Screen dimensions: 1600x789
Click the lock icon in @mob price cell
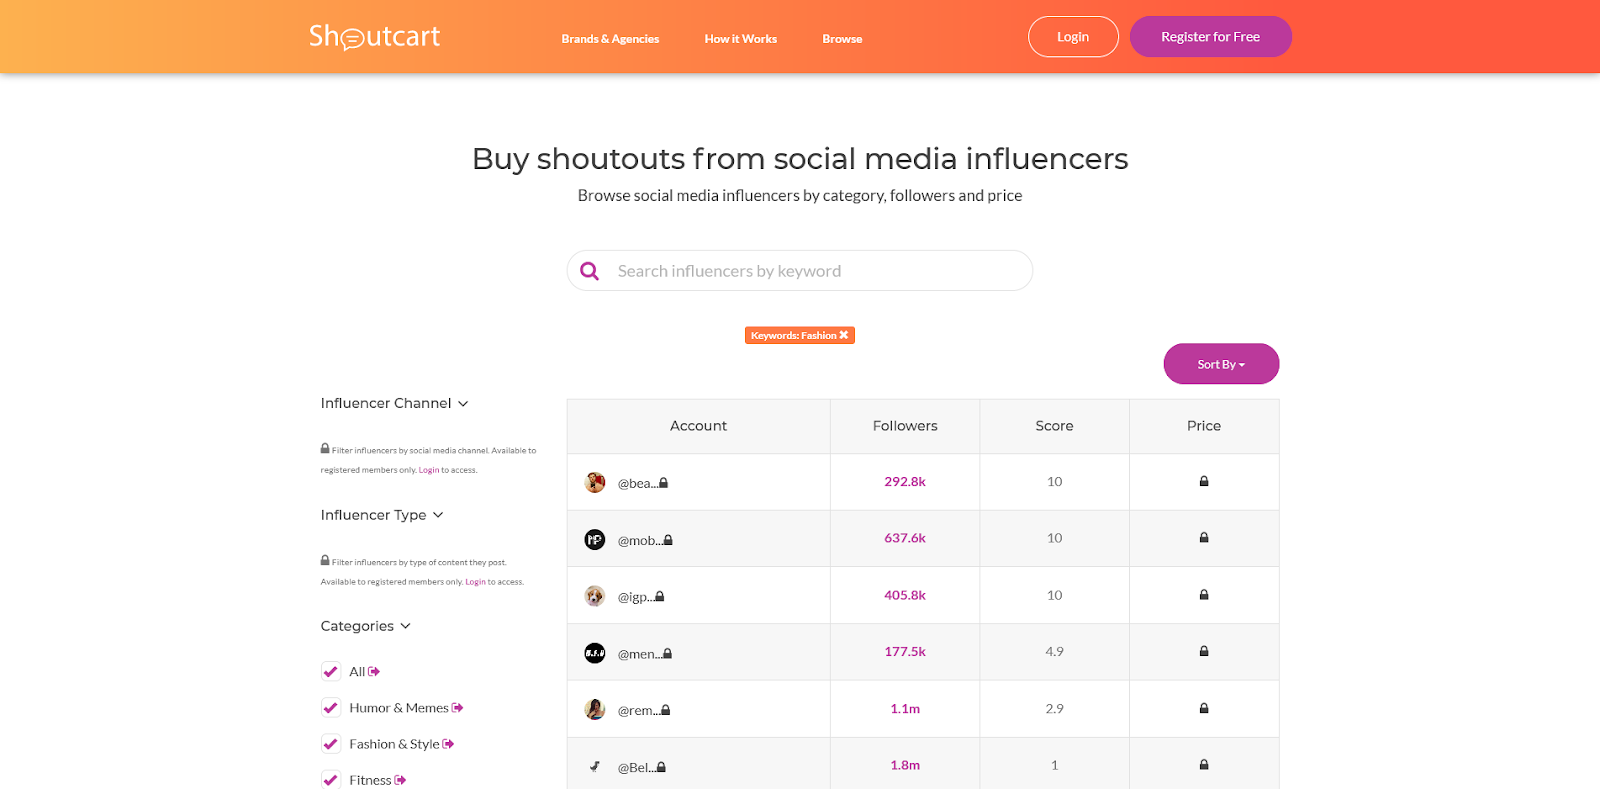point(1204,538)
